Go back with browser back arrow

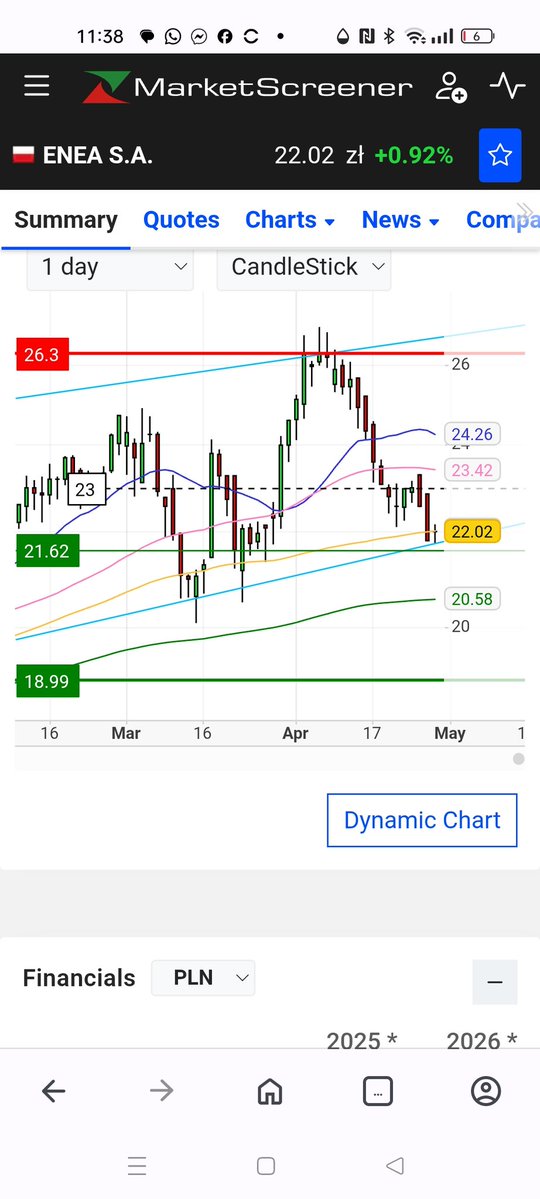click(54, 1091)
